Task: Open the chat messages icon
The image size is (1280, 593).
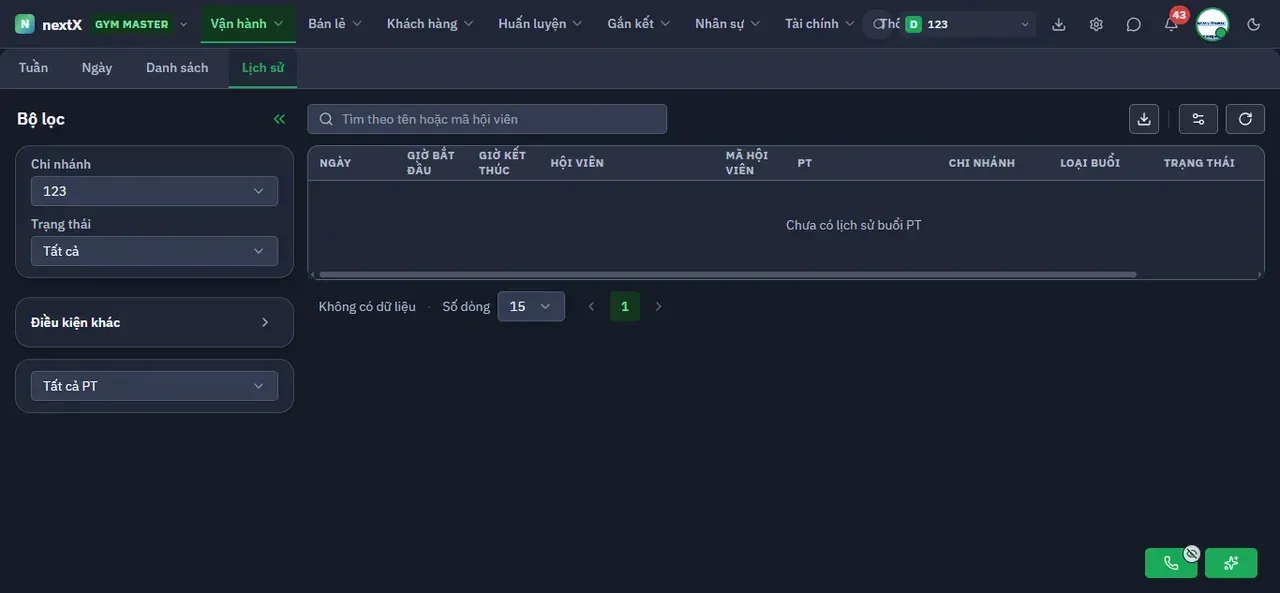Action: 1133,24
